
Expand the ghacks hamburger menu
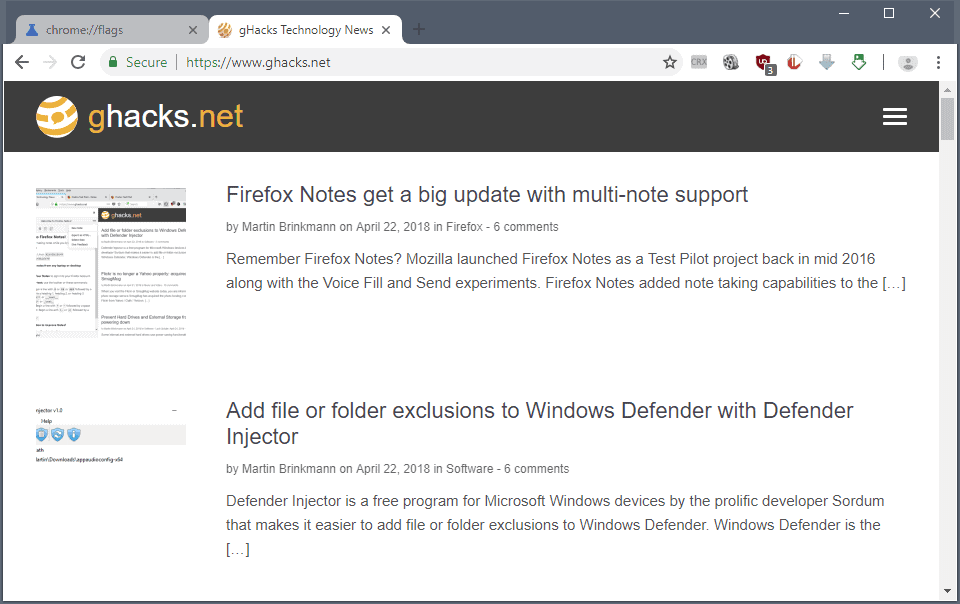(x=894, y=117)
